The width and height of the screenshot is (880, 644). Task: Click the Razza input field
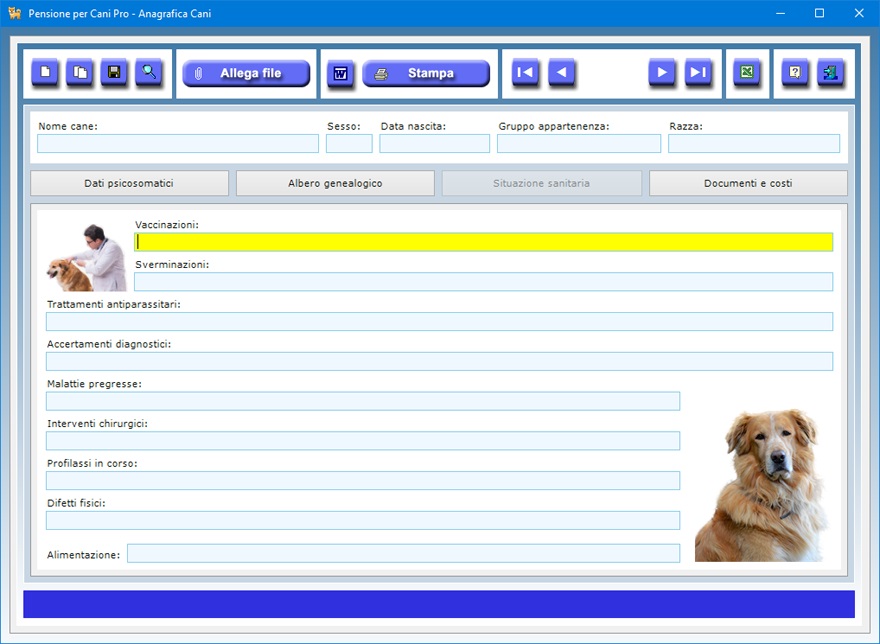(754, 144)
